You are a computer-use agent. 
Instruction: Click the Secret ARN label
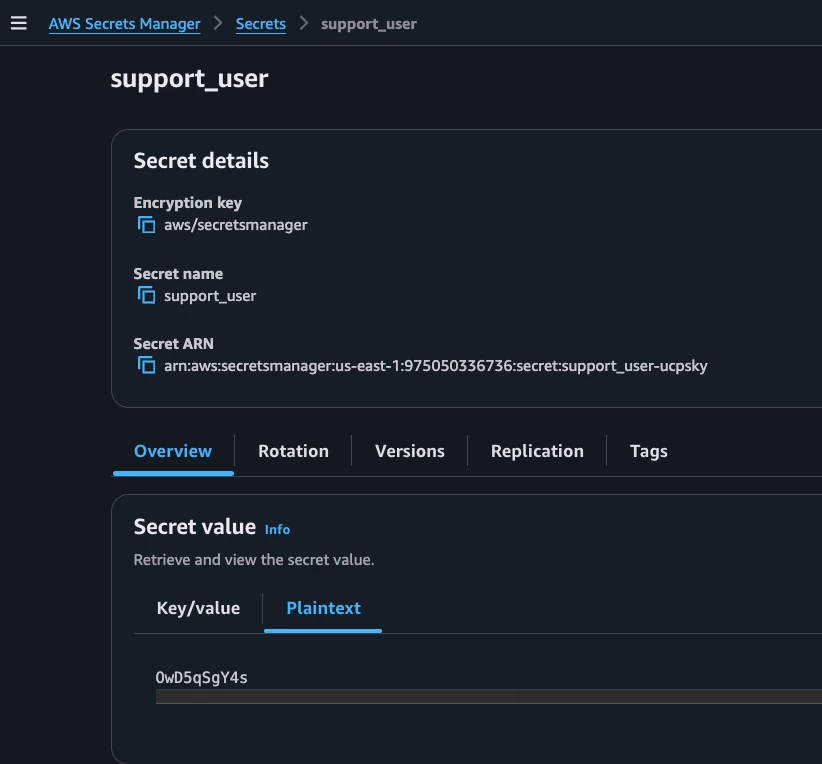(174, 344)
